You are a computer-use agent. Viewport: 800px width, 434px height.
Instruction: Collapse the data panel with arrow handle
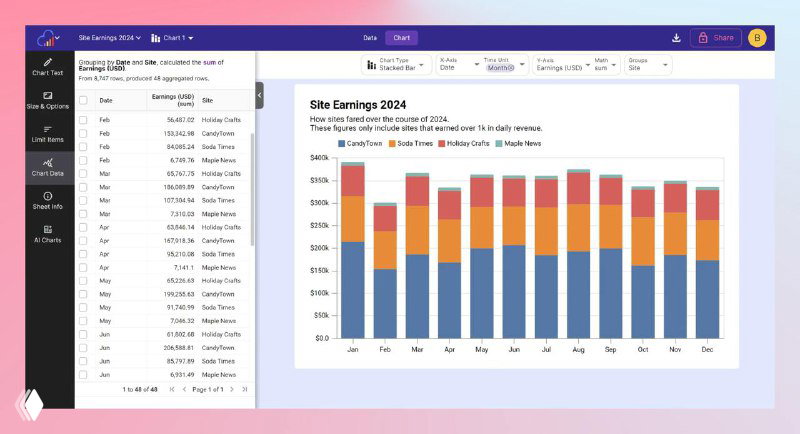(x=259, y=95)
